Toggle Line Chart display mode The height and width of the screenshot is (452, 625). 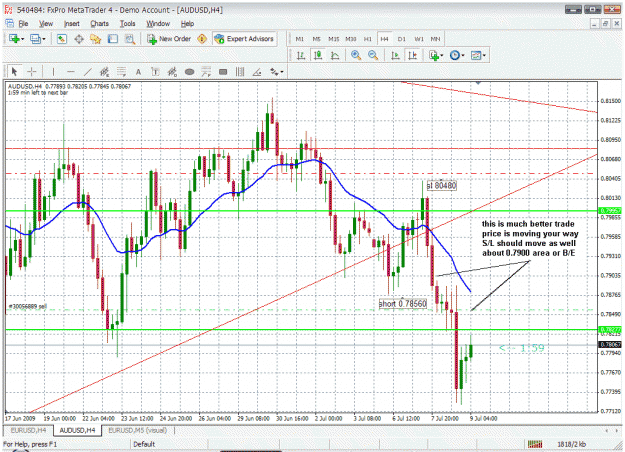click(x=335, y=55)
